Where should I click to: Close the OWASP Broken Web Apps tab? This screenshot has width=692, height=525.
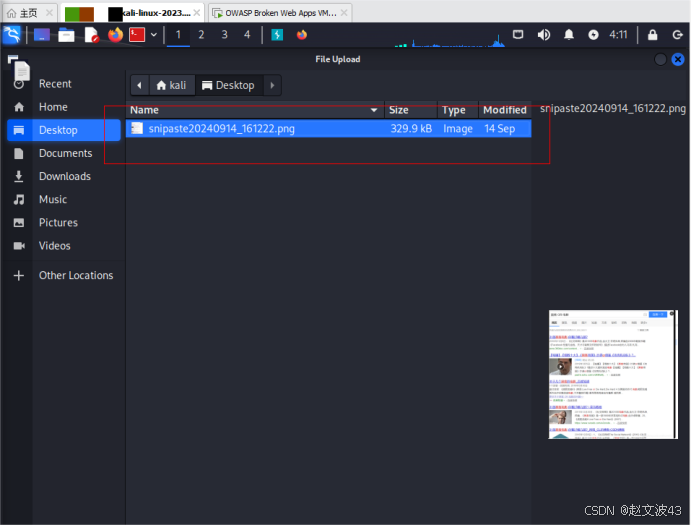coord(344,13)
